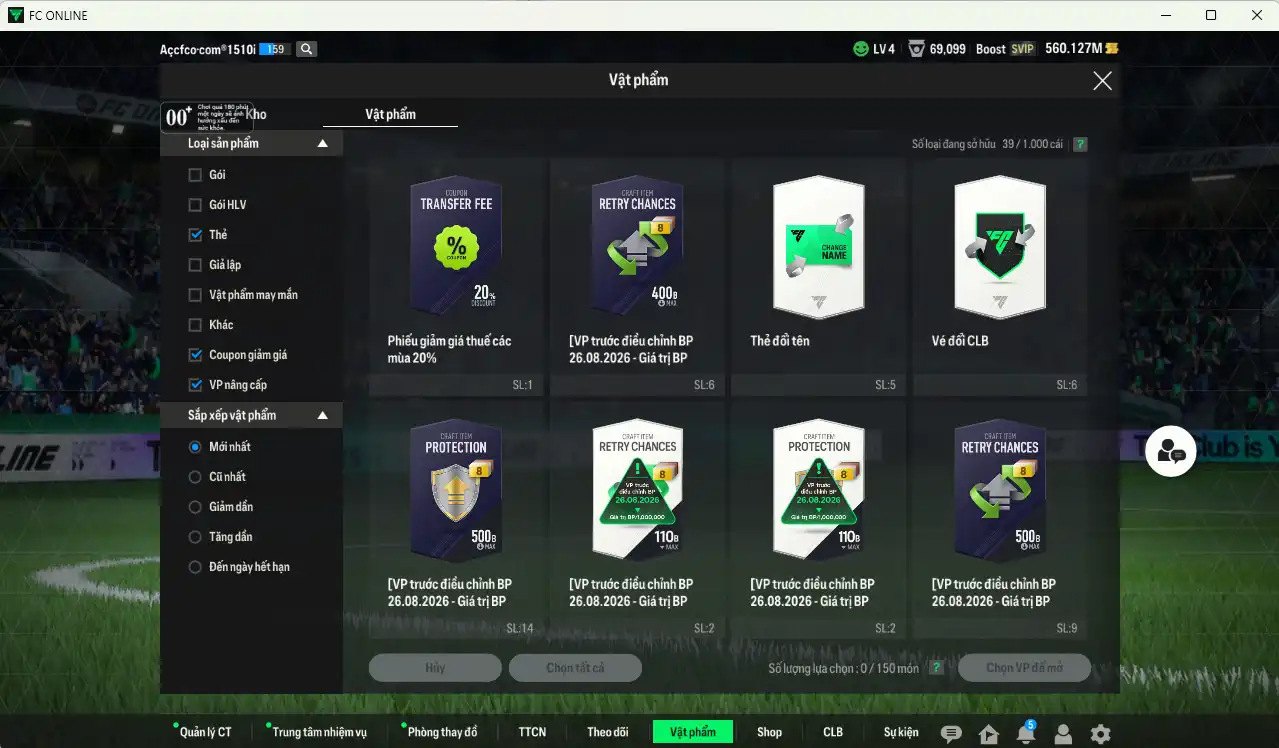
Task: Check the Vật phẩm may mắn filter
Action: click(x=195, y=295)
